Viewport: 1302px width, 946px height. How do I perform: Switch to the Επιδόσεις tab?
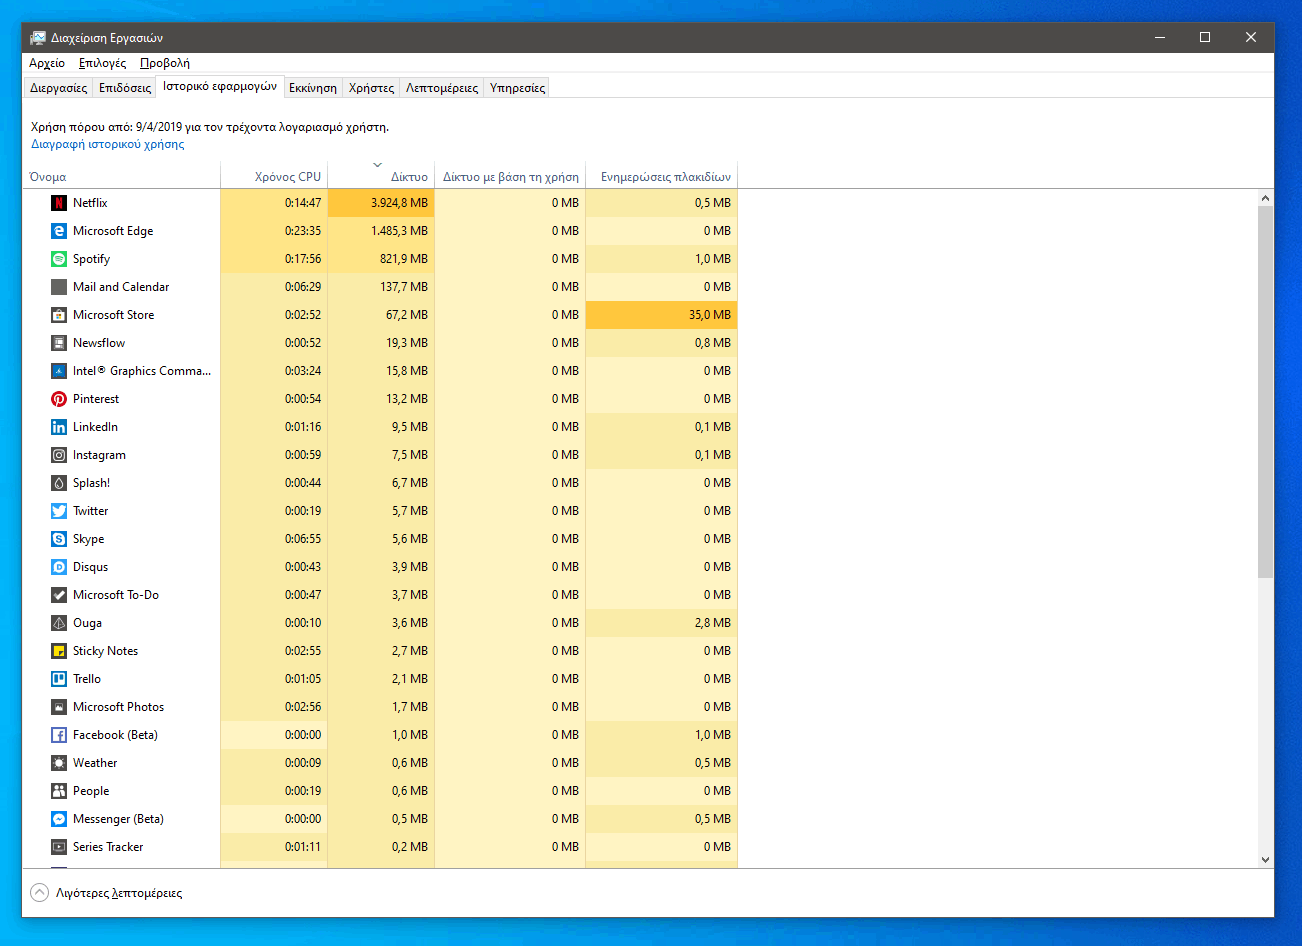(x=125, y=88)
